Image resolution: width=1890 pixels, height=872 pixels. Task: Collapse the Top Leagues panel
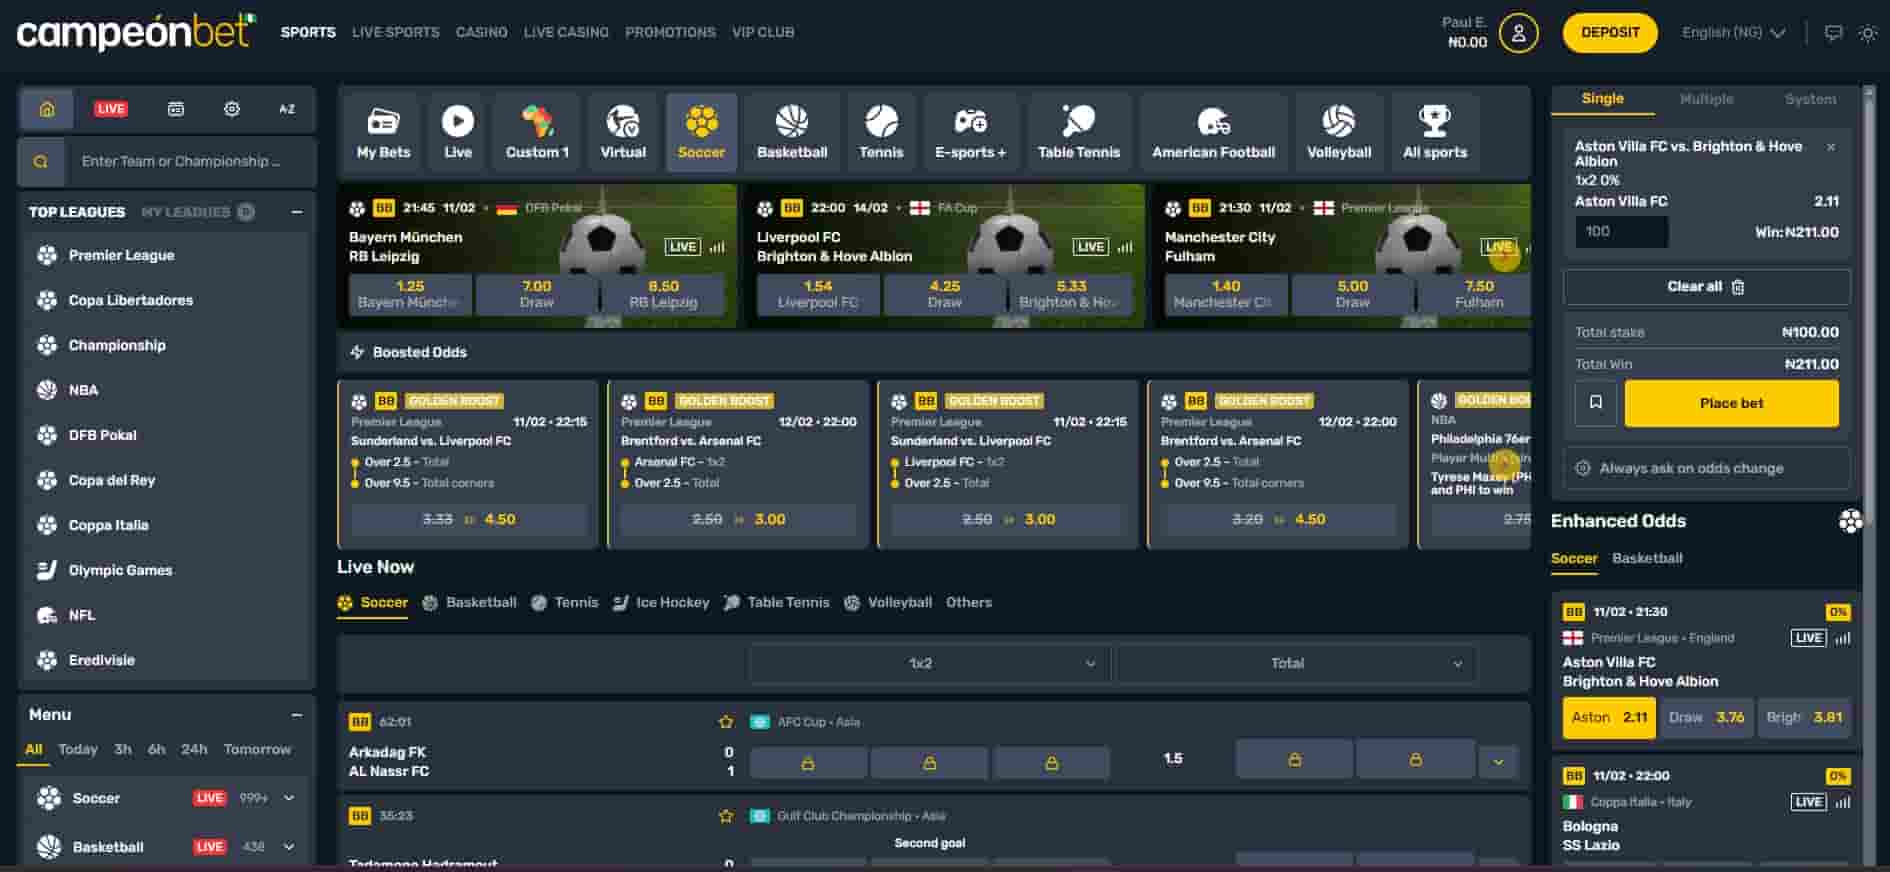(x=296, y=212)
